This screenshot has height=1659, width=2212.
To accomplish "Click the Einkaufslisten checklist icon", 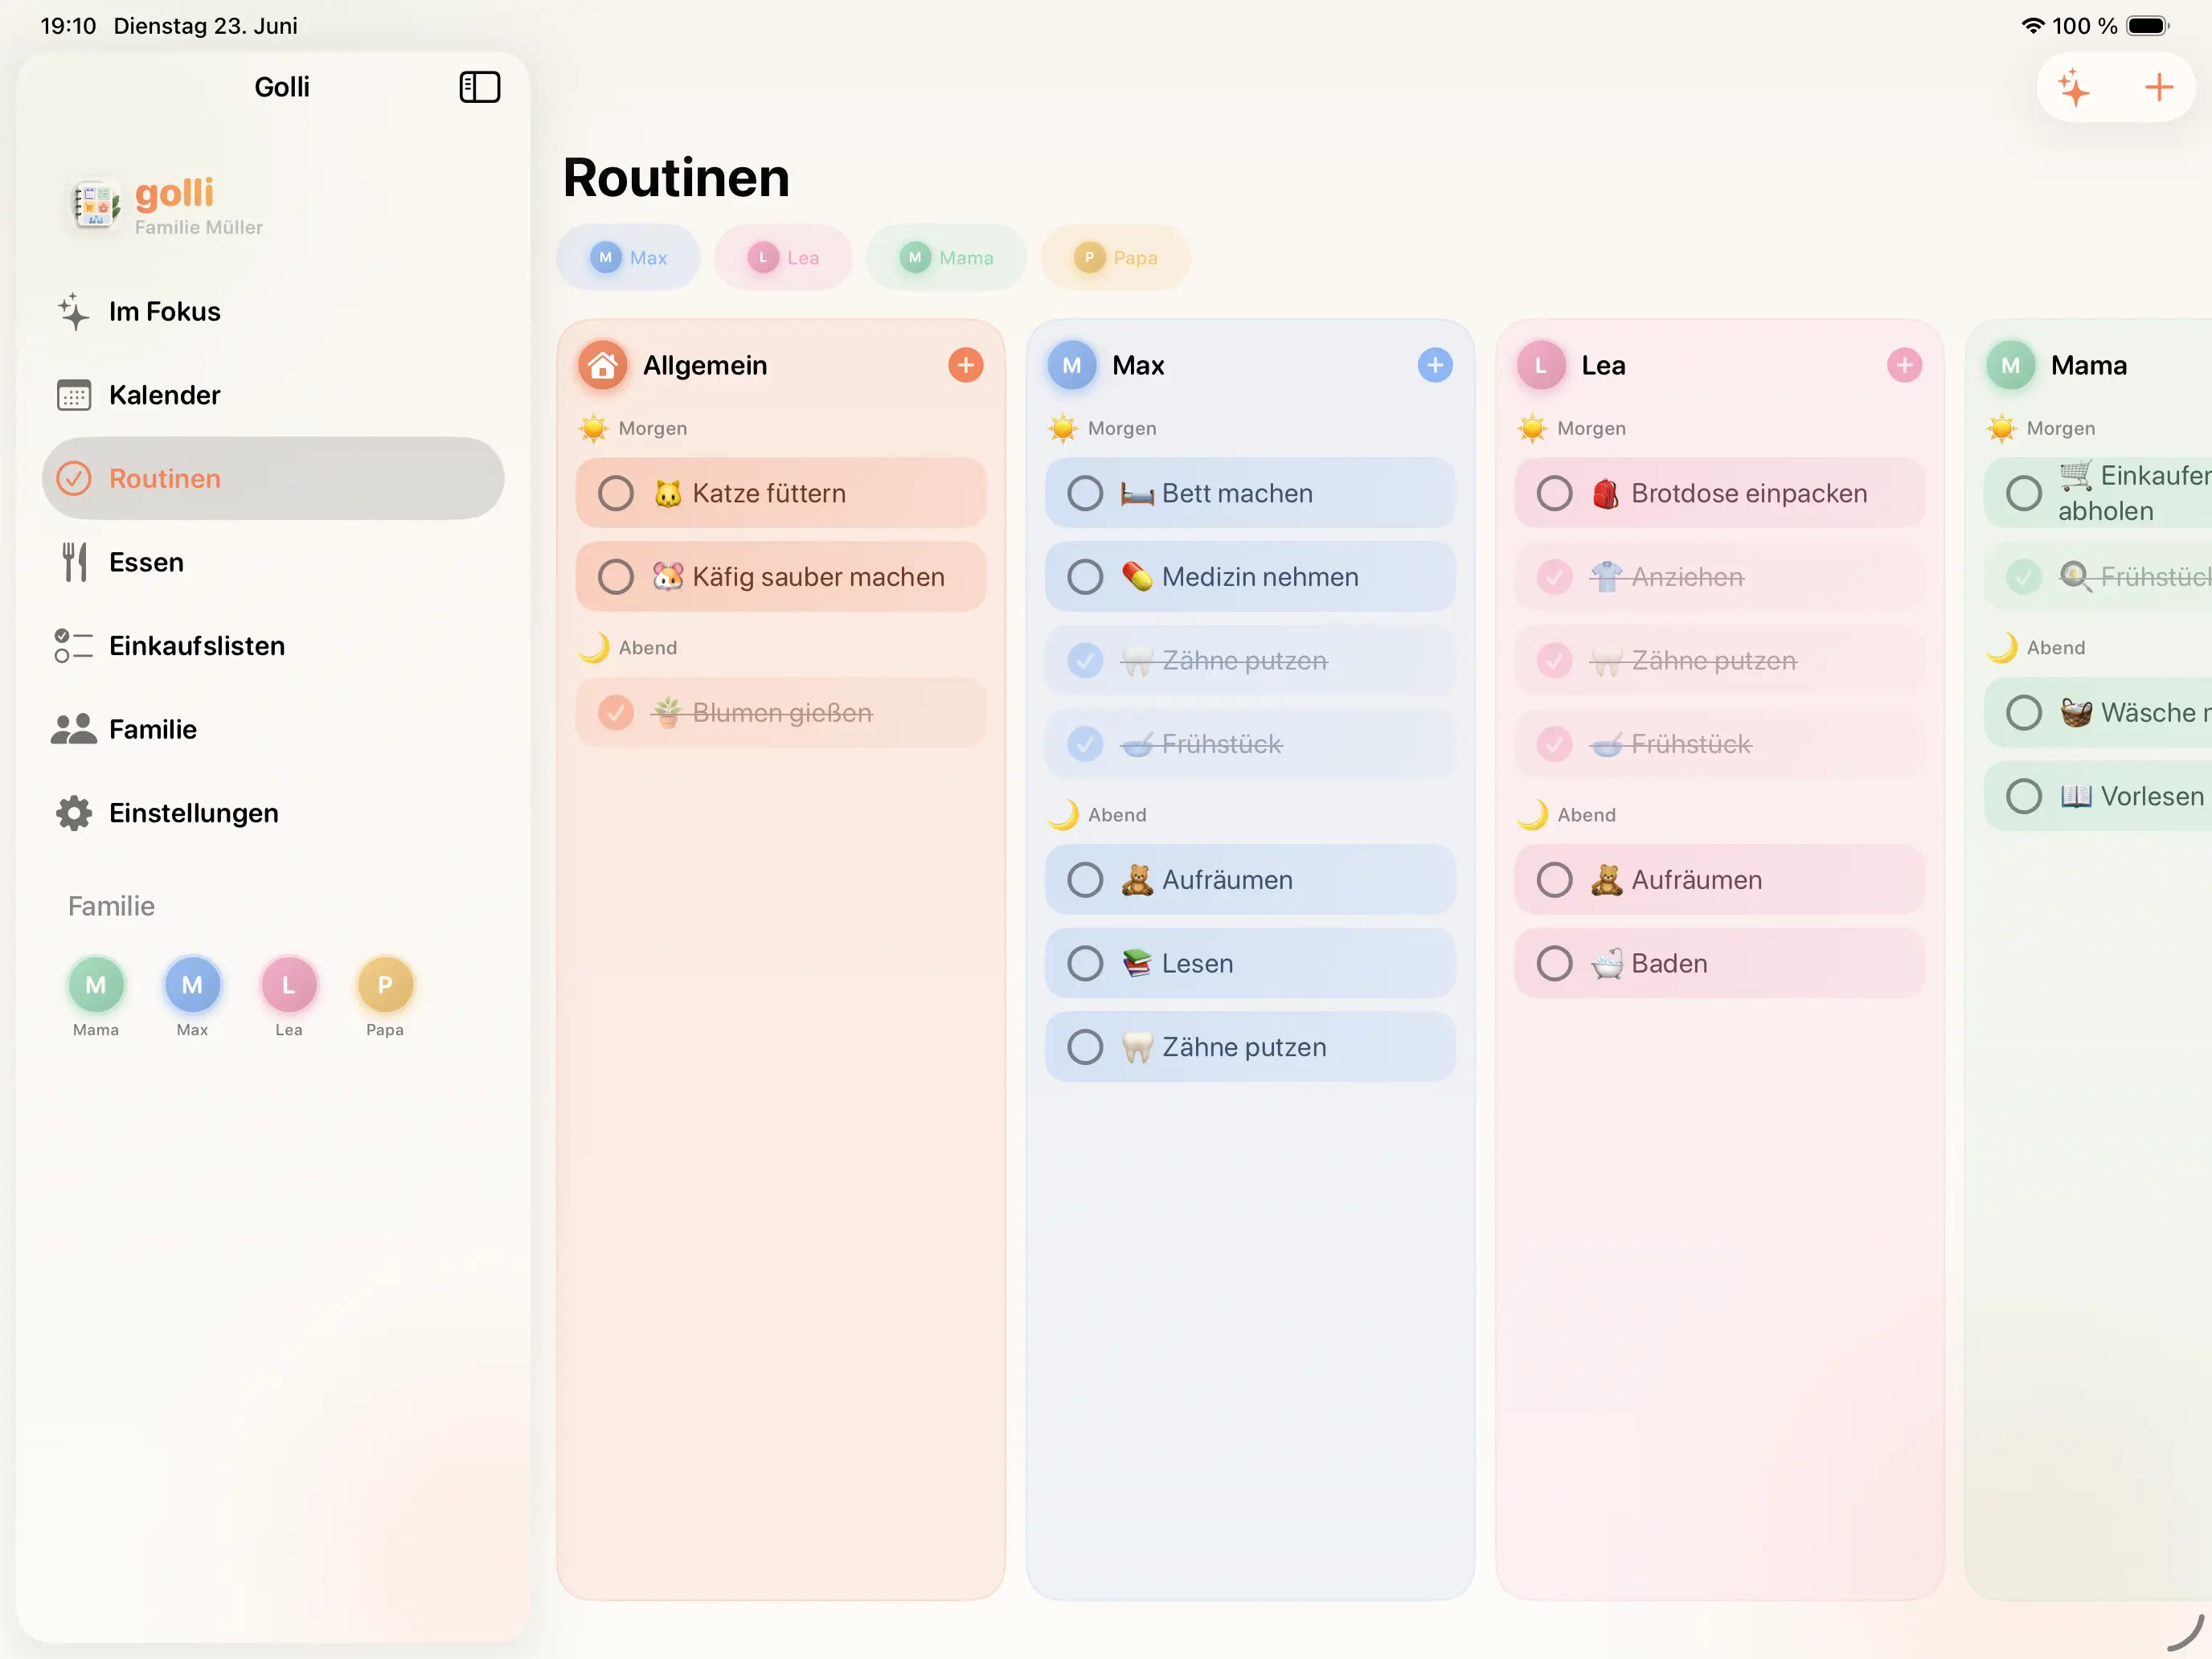I will tap(74, 646).
